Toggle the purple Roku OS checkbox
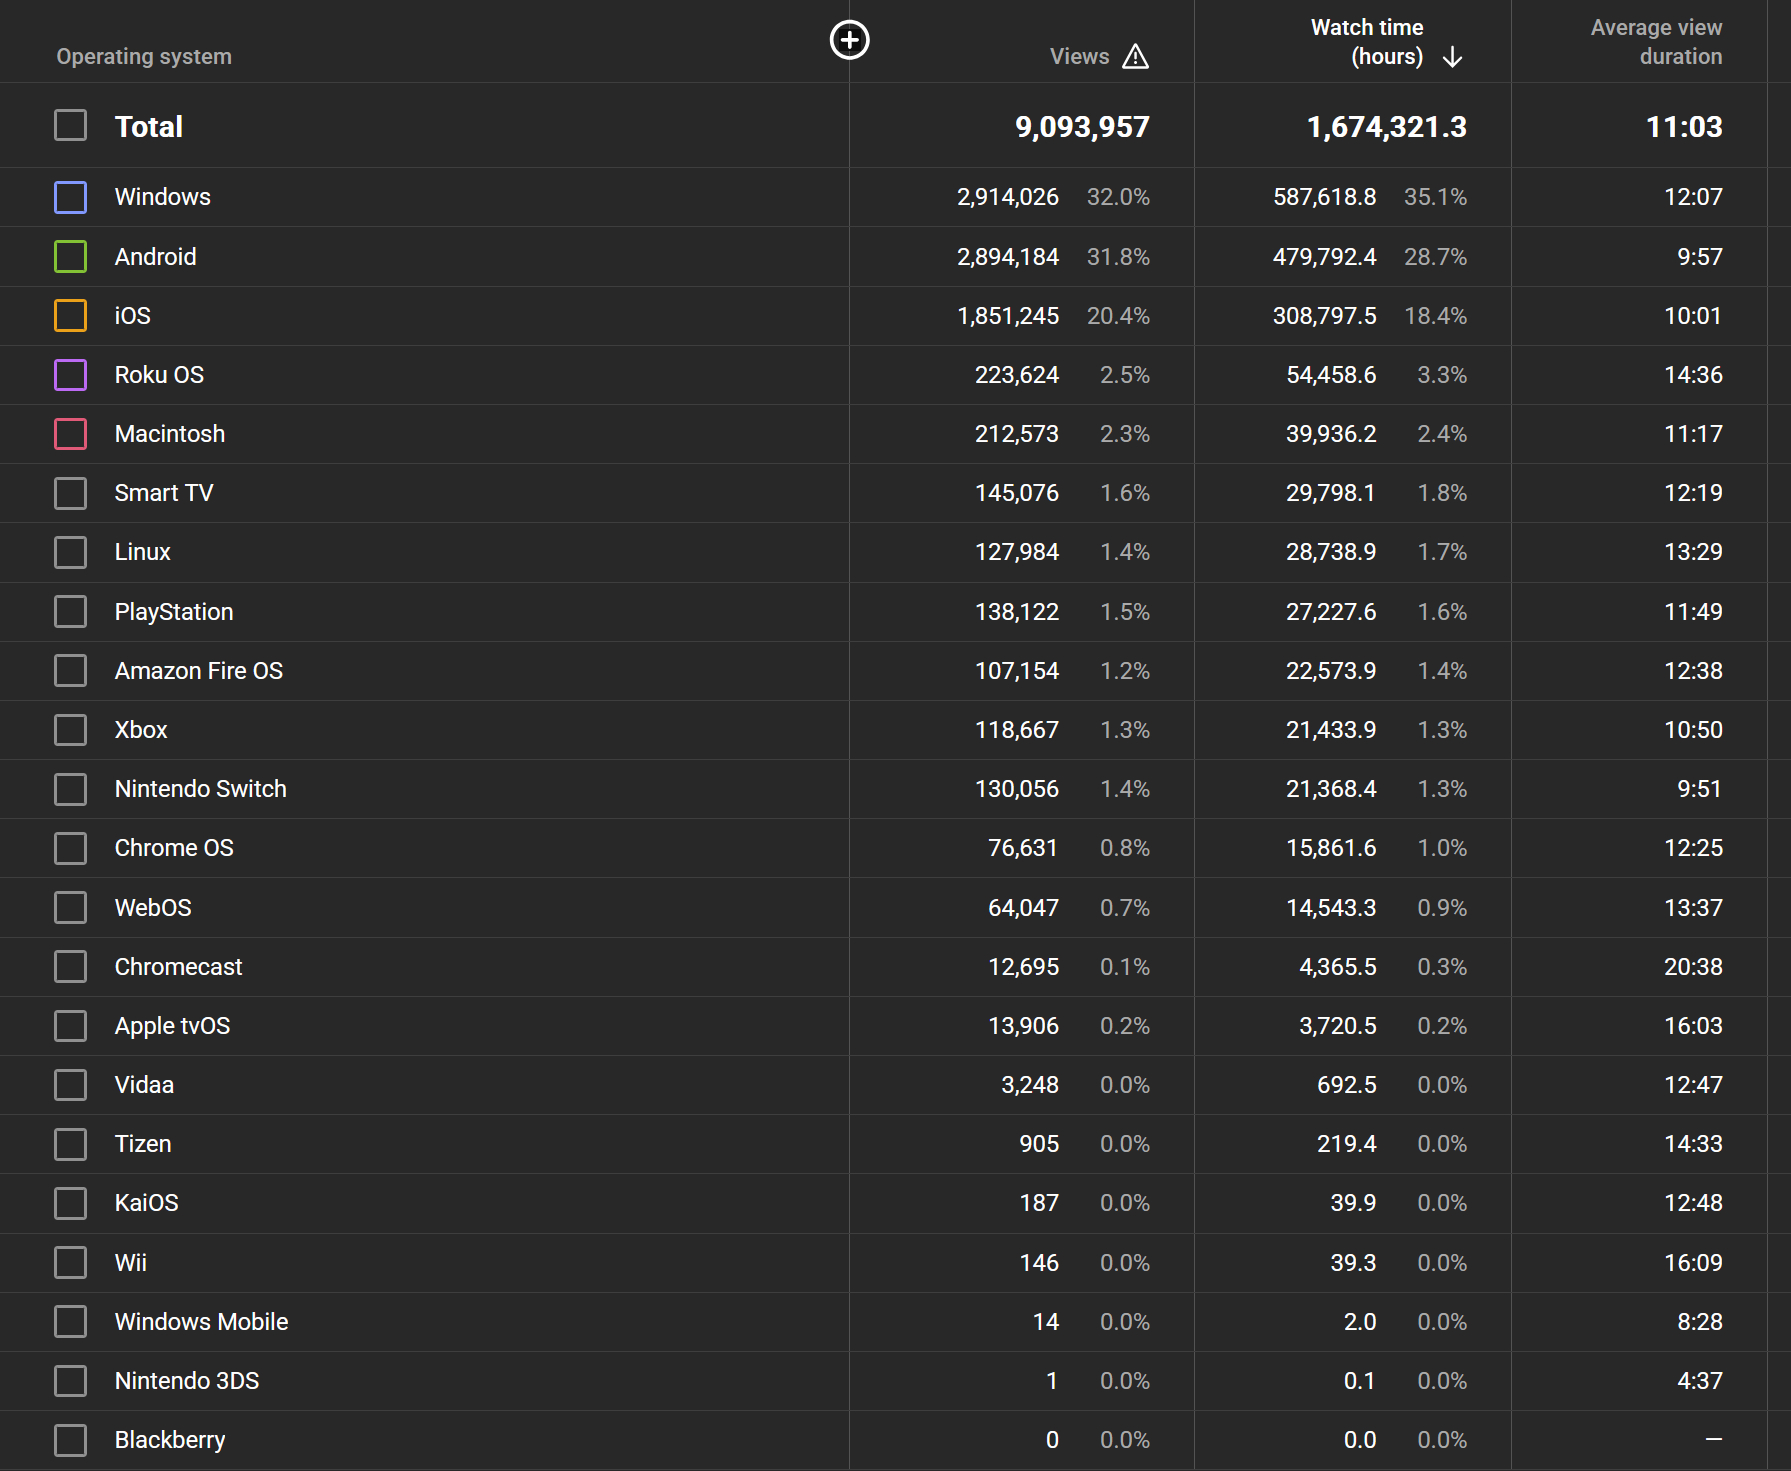The height and width of the screenshot is (1471, 1791). (x=70, y=375)
